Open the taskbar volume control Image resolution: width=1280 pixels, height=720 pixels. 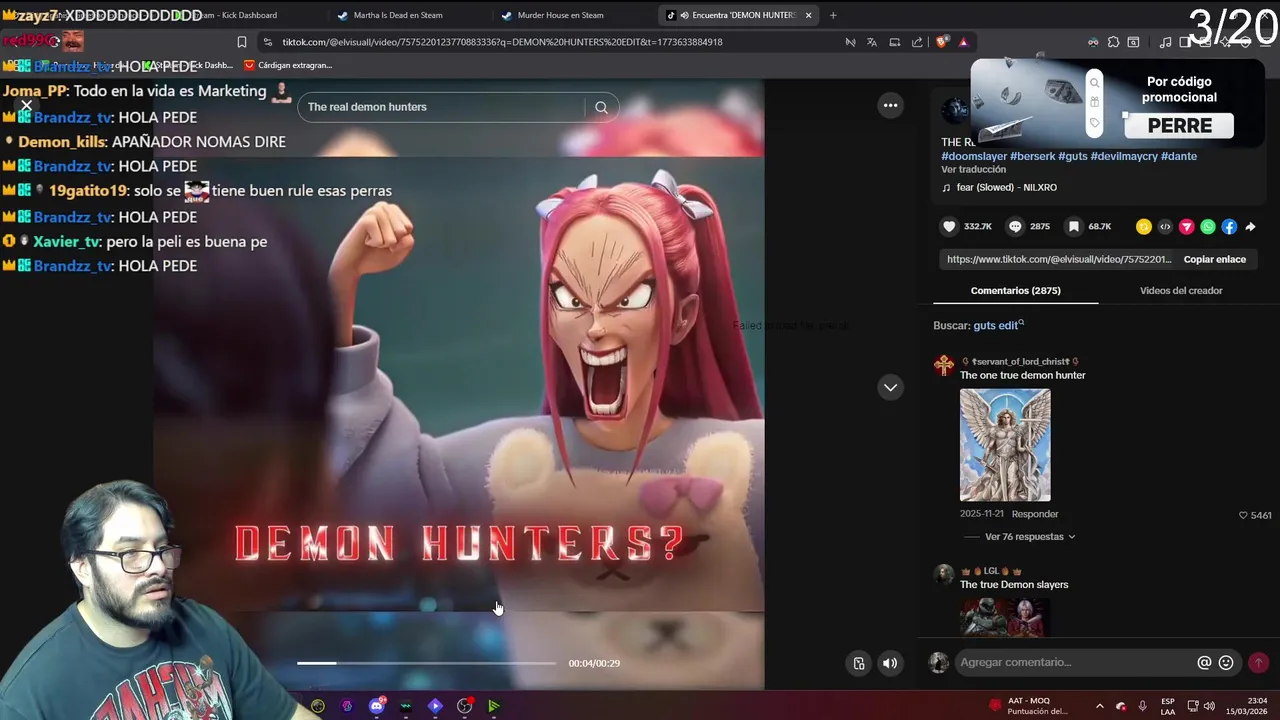tap(1209, 706)
